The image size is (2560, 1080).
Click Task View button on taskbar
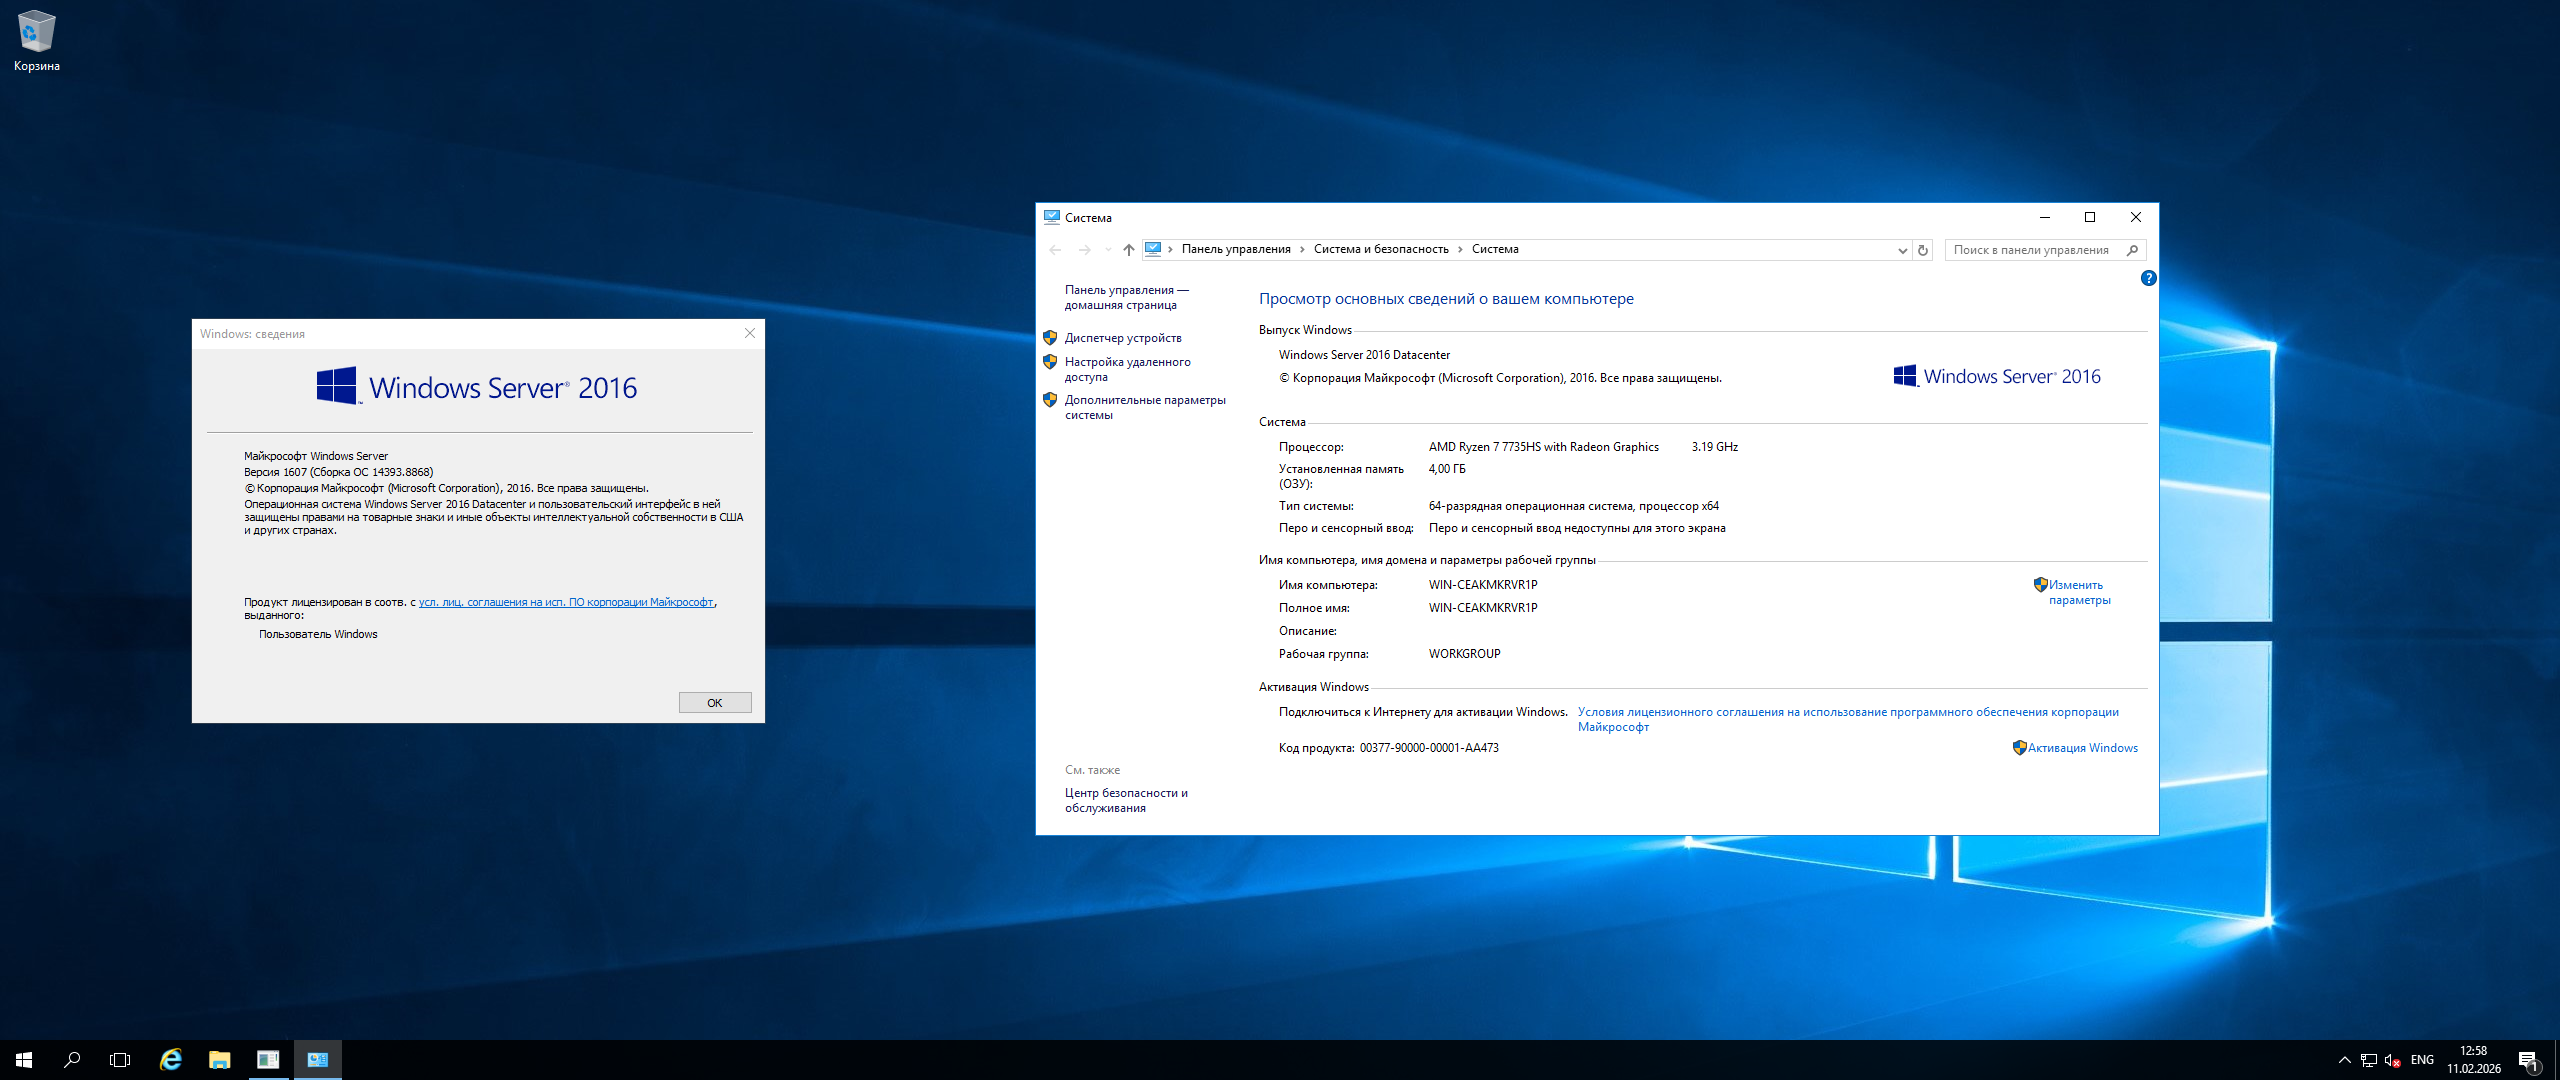pyautogui.click(x=120, y=1060)
